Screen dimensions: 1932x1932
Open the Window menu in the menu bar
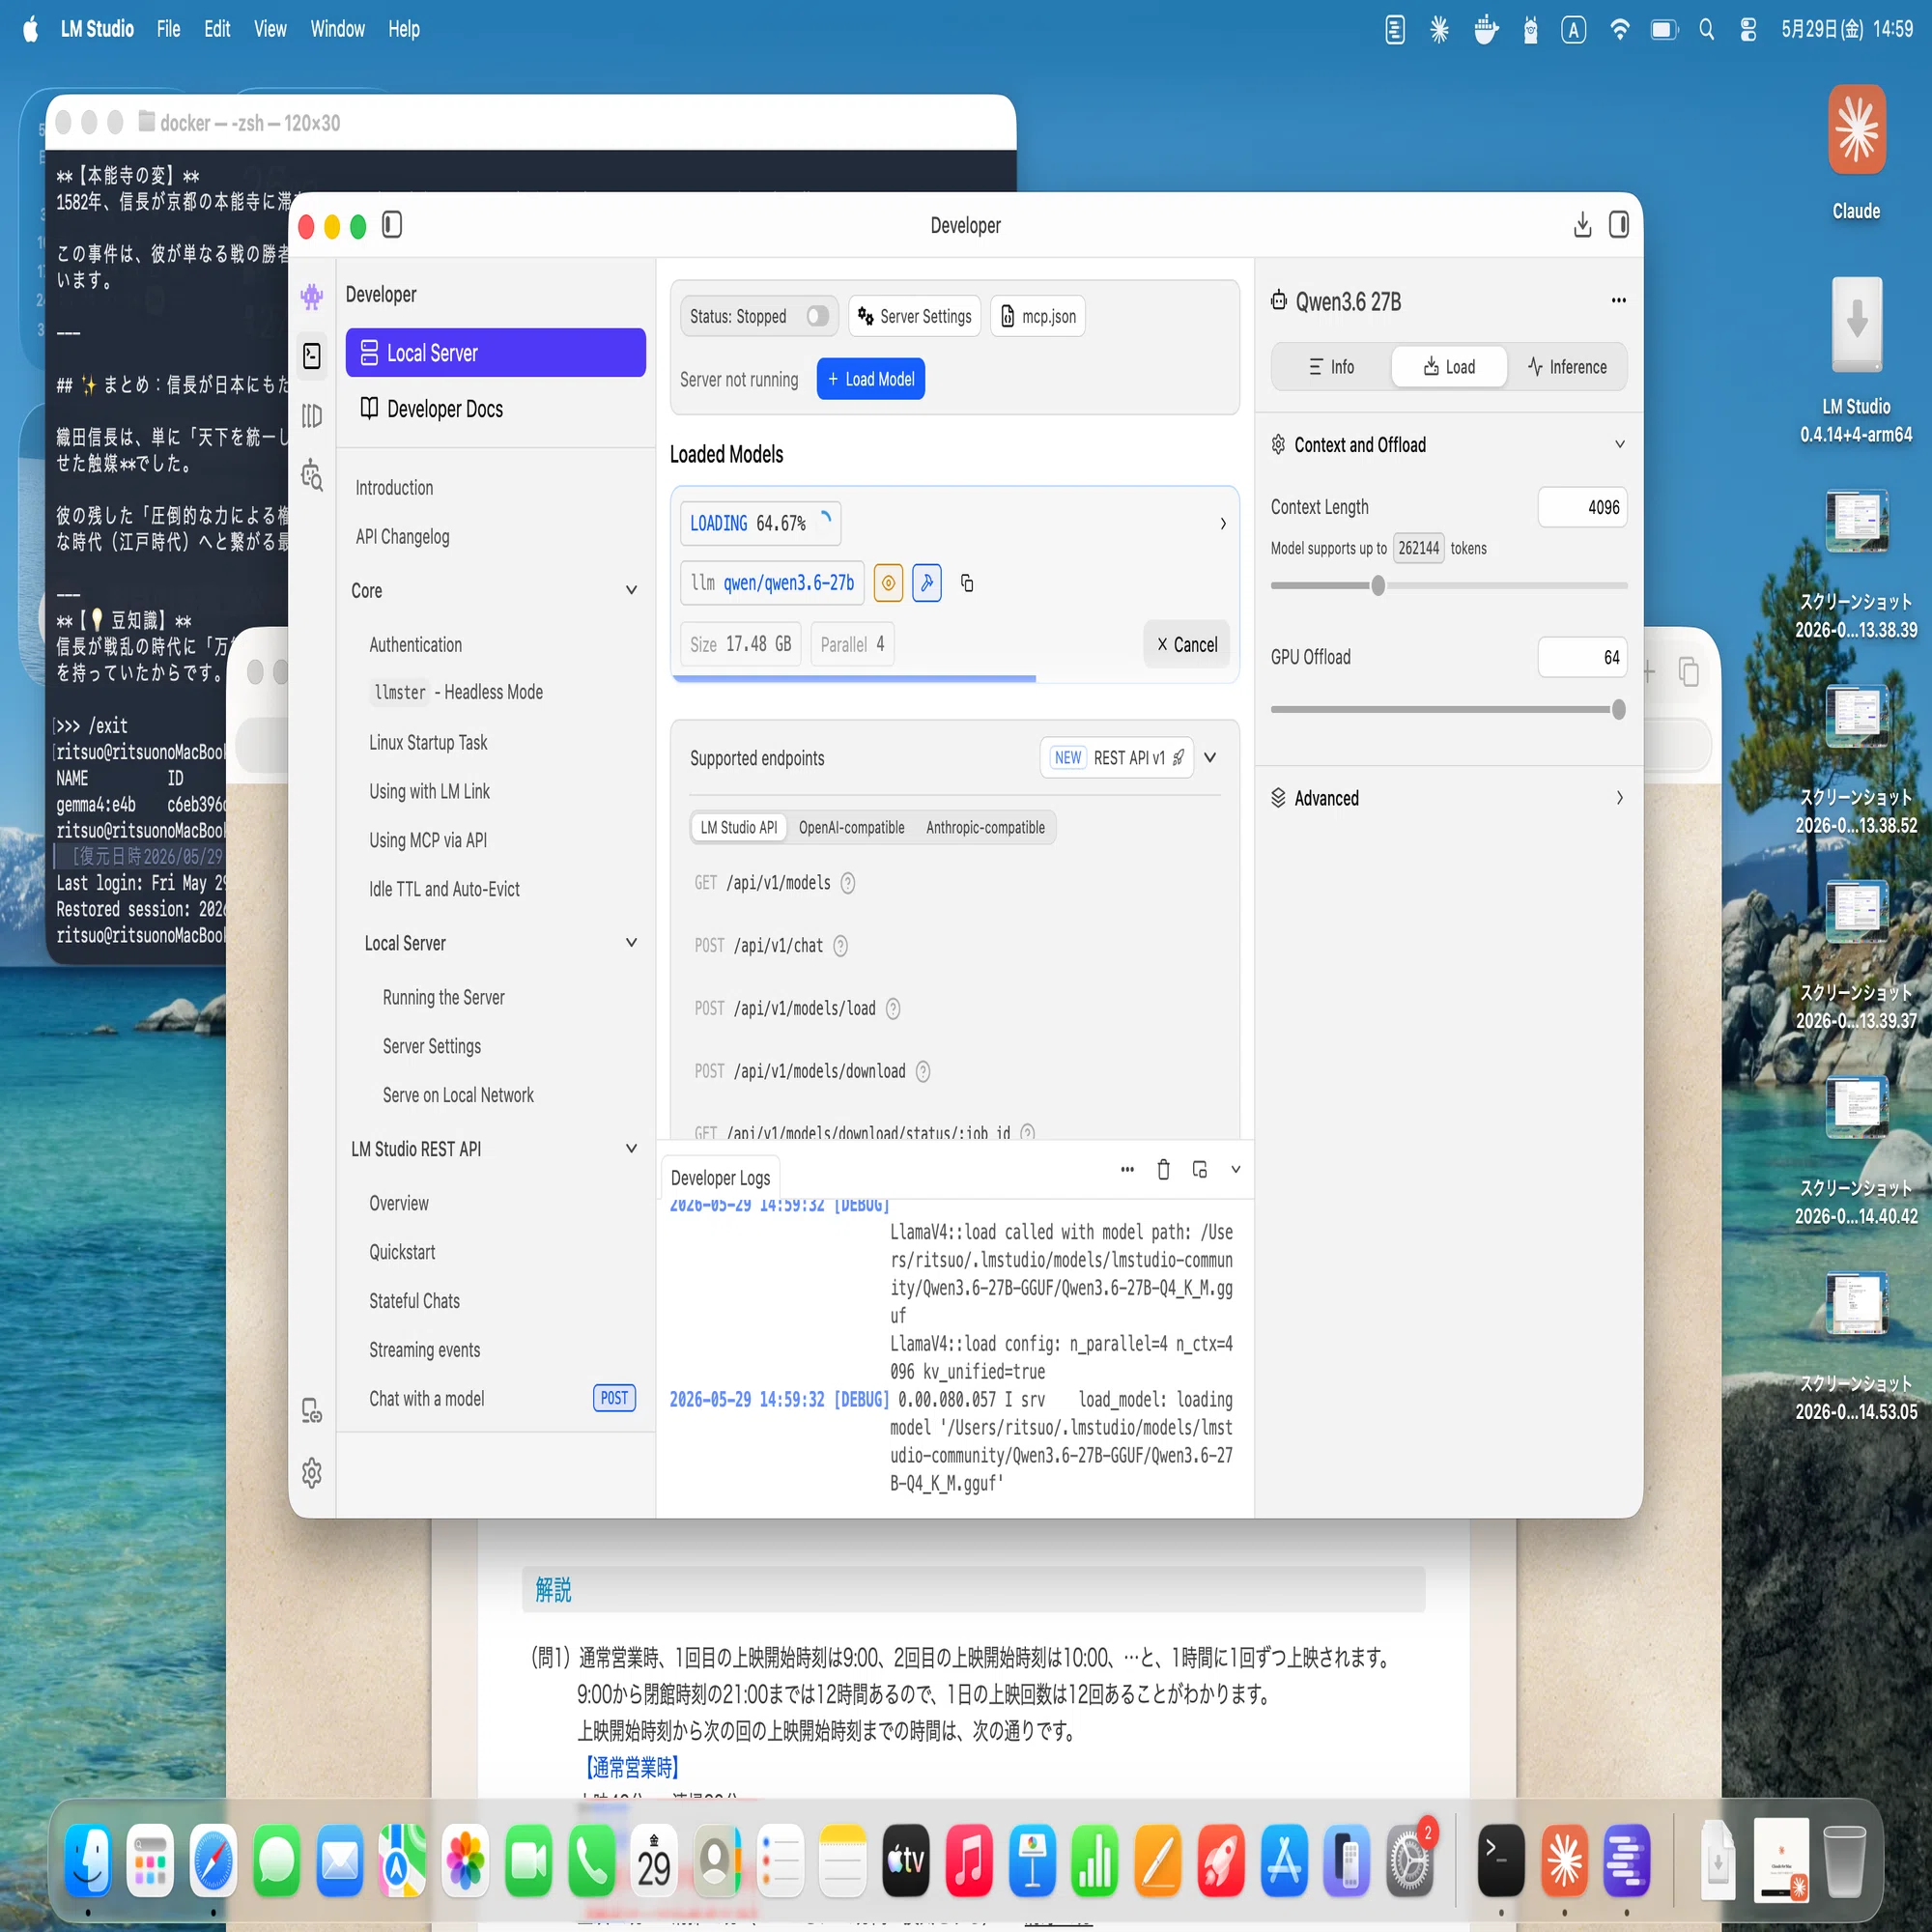pyautogui.click(x=337, y=30)
